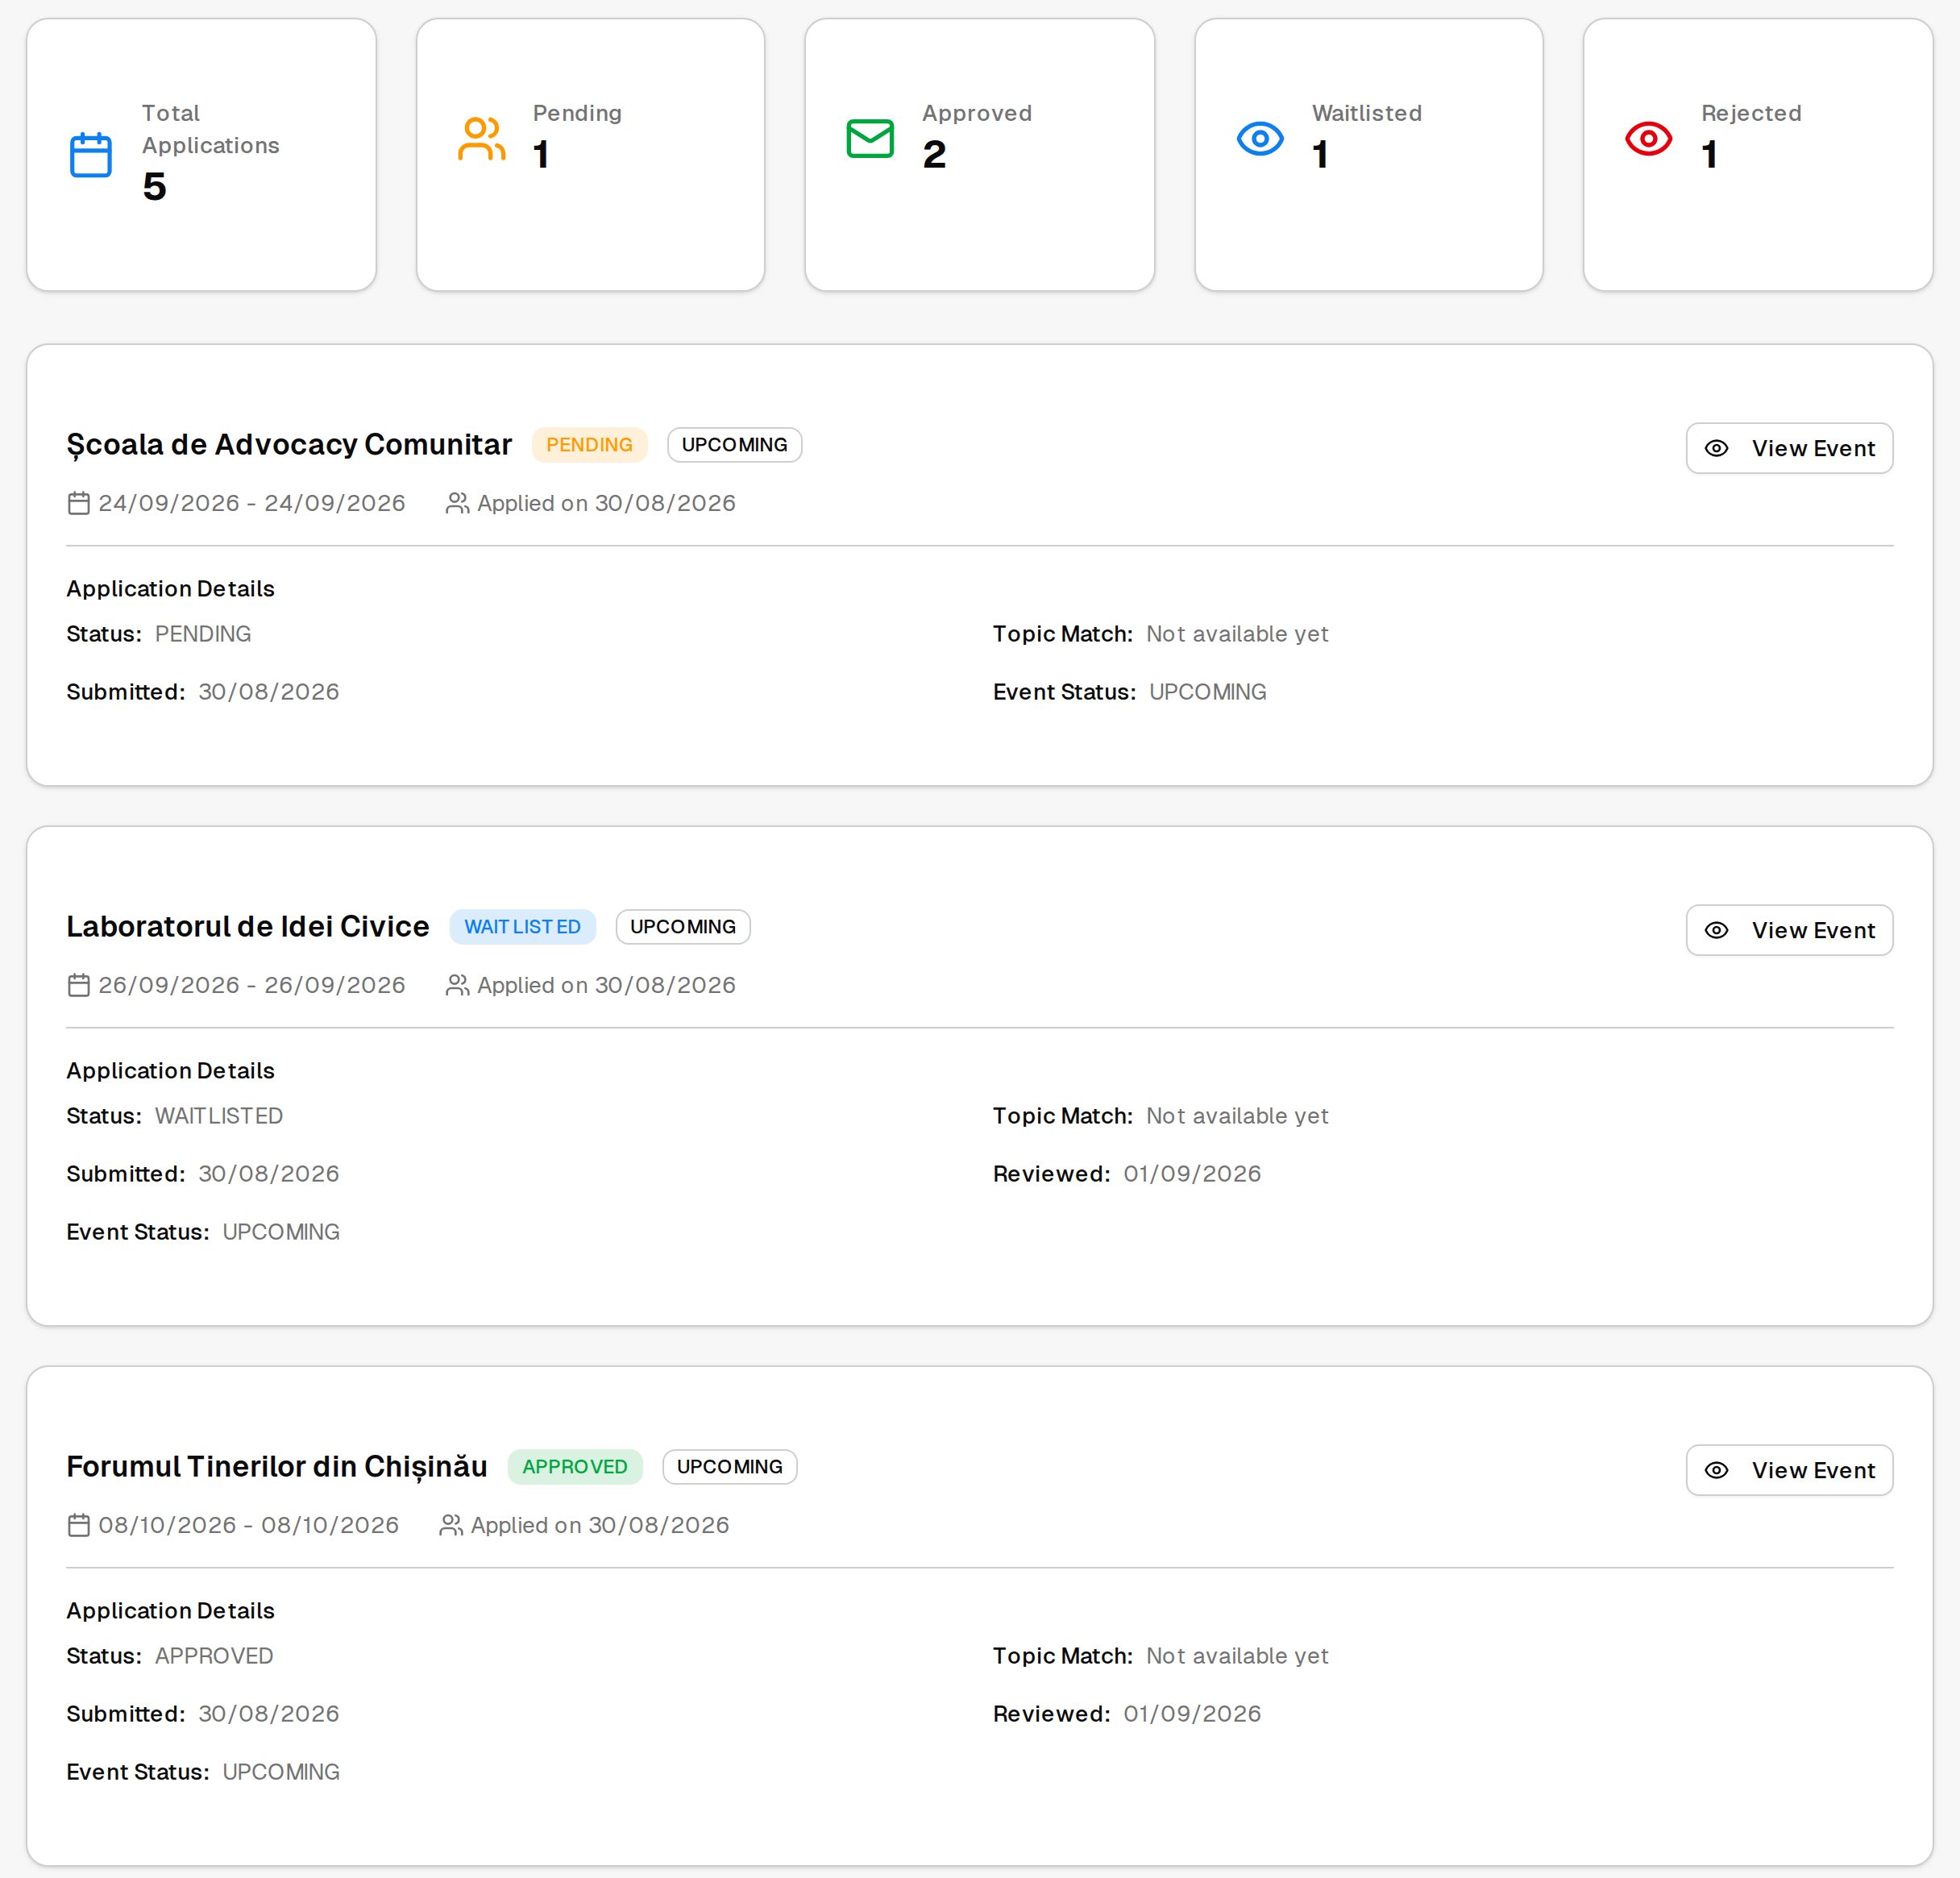
Task: Click Status: WAITLISTED in application details
Action: pyautogui.click(x=175, y=1116)
